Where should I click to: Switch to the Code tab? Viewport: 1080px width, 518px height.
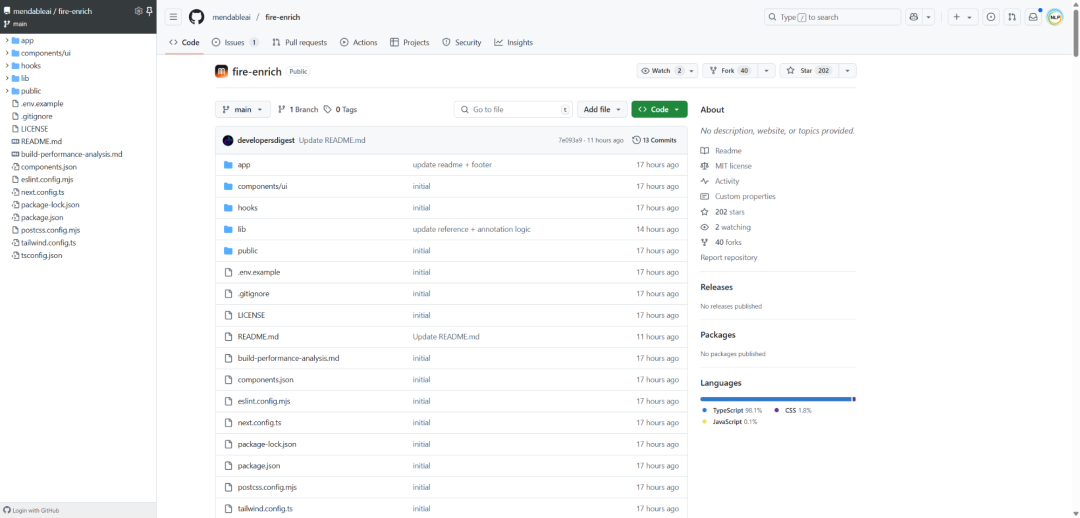[x=185, y=43]
